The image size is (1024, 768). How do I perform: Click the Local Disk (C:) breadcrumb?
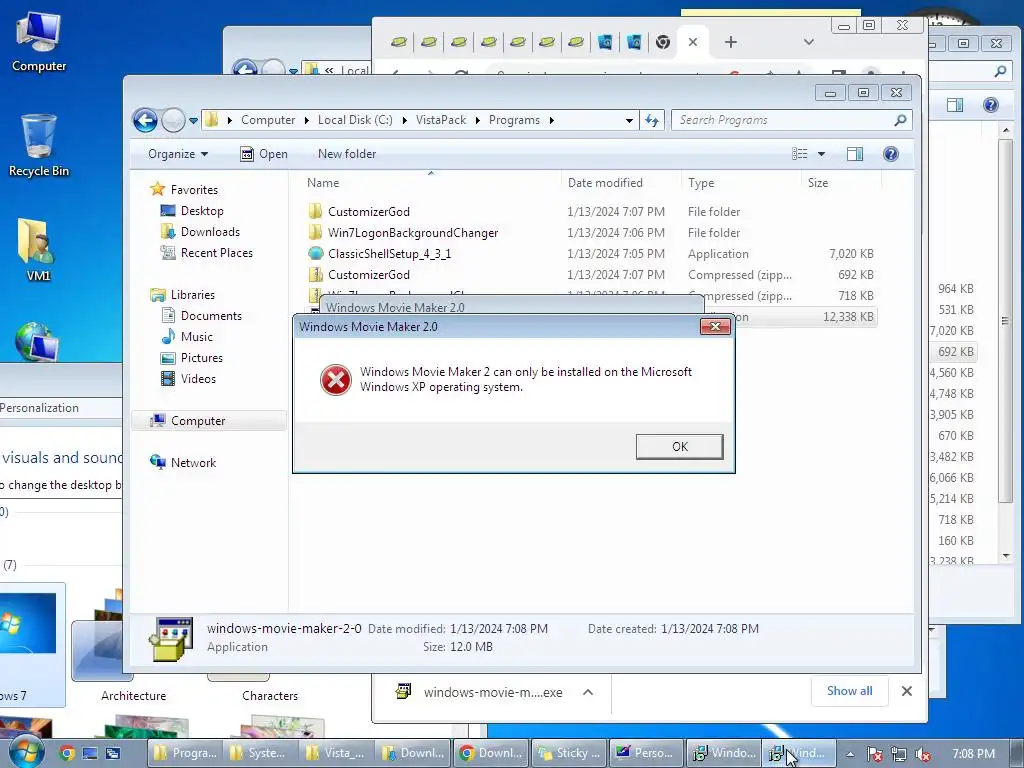coord(355,120)
